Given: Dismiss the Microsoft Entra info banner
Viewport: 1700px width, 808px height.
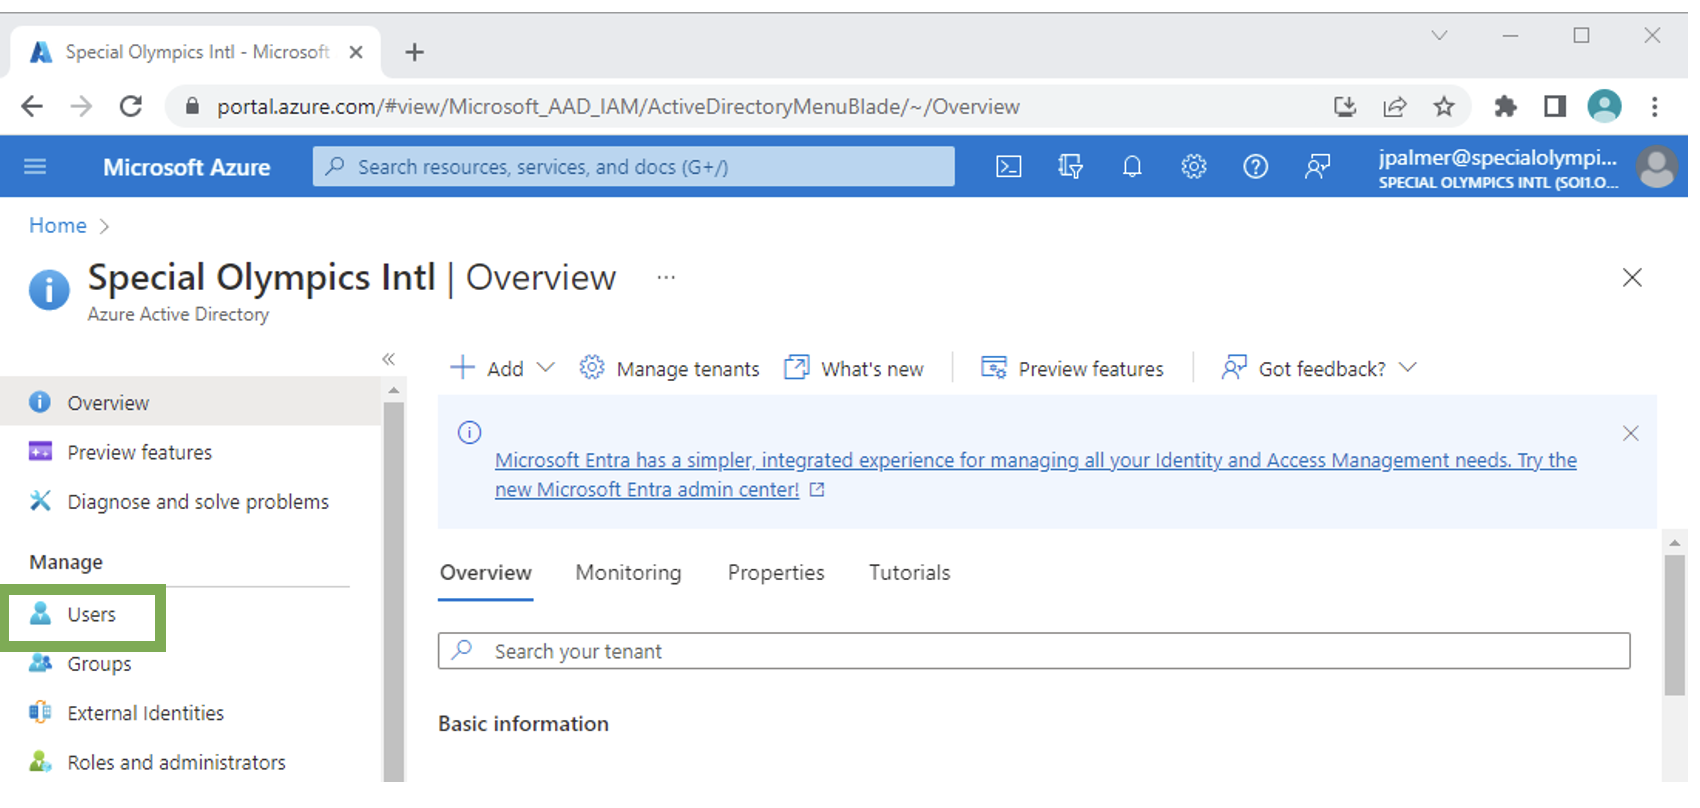Looking at the screenshot, I should tap(1631, 433).
